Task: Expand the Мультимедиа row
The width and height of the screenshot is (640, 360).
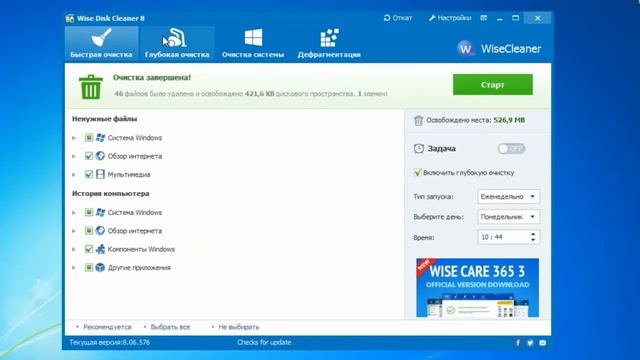Action: pyautogui.click(x=74, y=175)
